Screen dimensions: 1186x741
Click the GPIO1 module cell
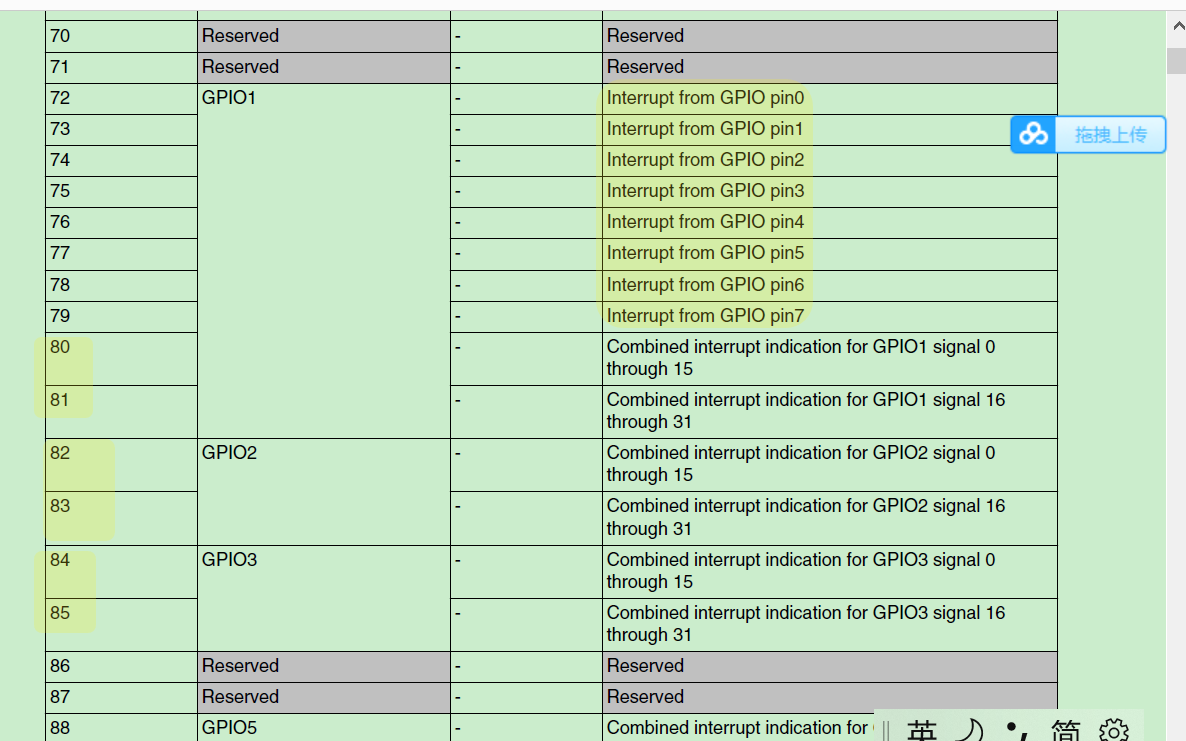coord(229,98)
